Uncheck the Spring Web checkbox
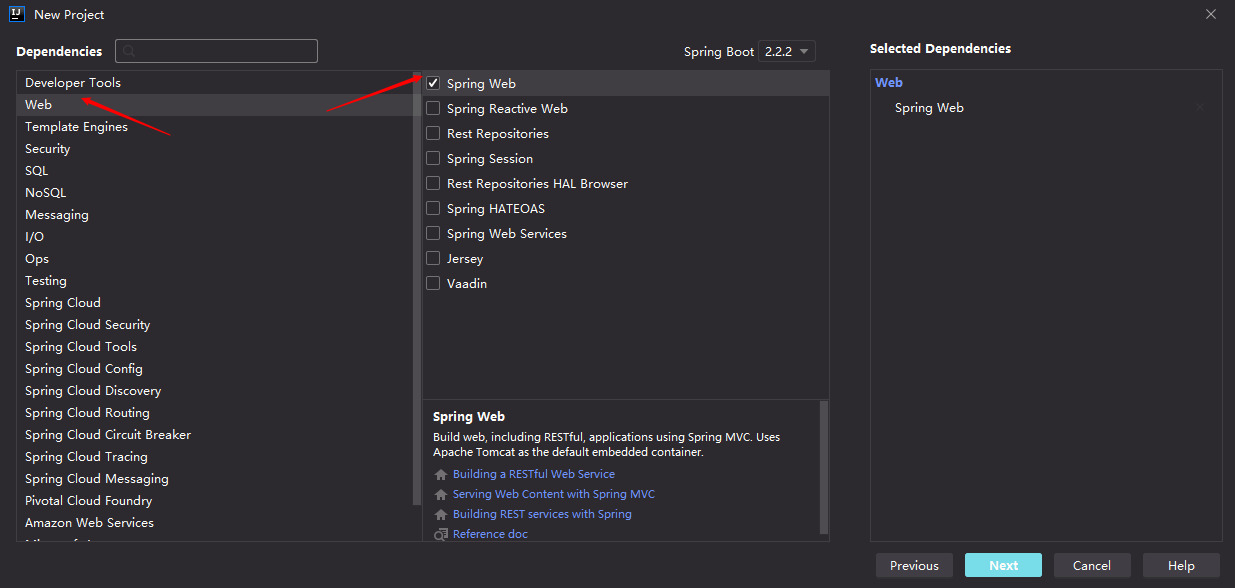The height and width of the screenshot is (588, 1235). click(x=433, y=83)
